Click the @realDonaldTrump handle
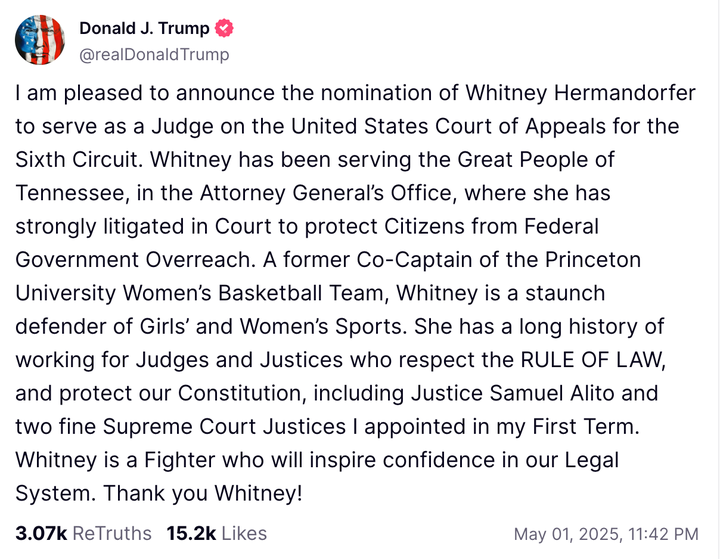 tap(154, 54)
